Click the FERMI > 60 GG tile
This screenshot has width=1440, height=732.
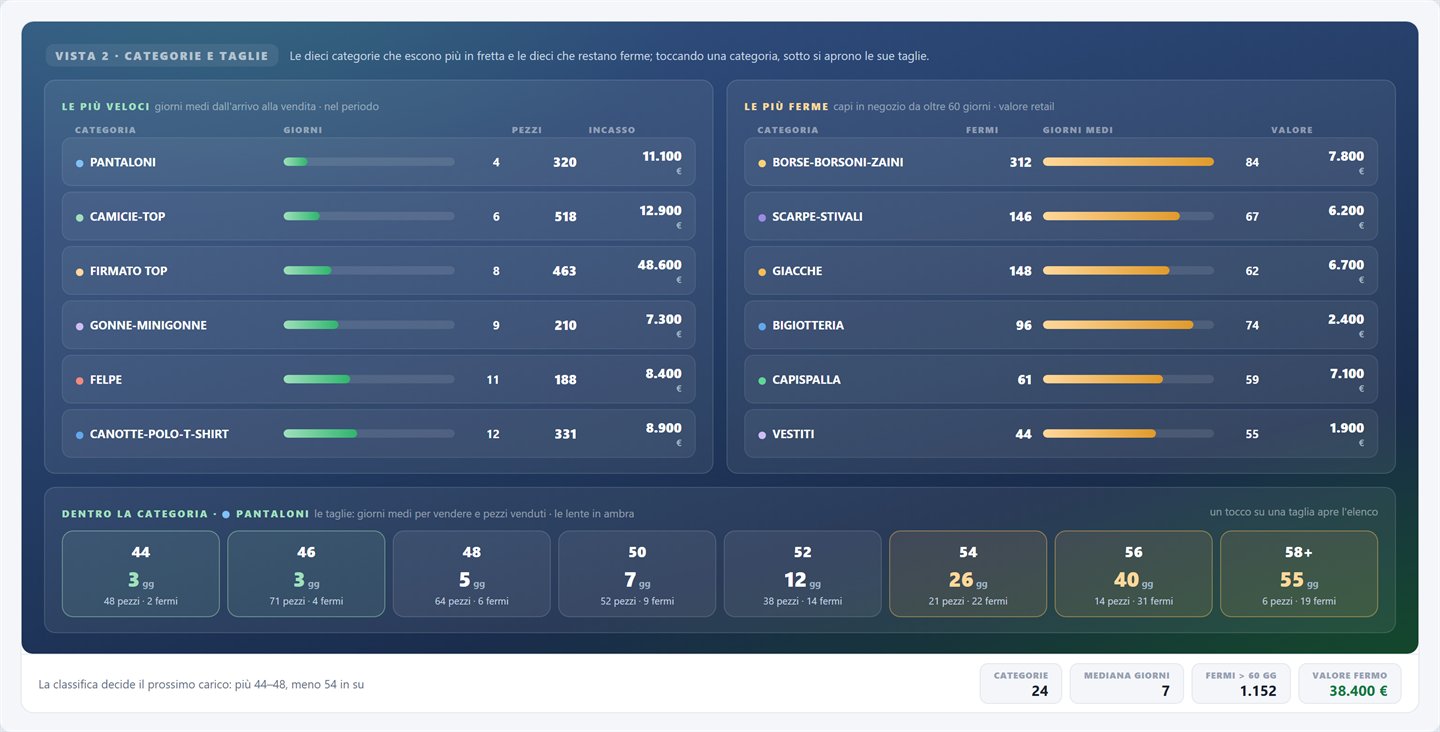(1241, 684)
